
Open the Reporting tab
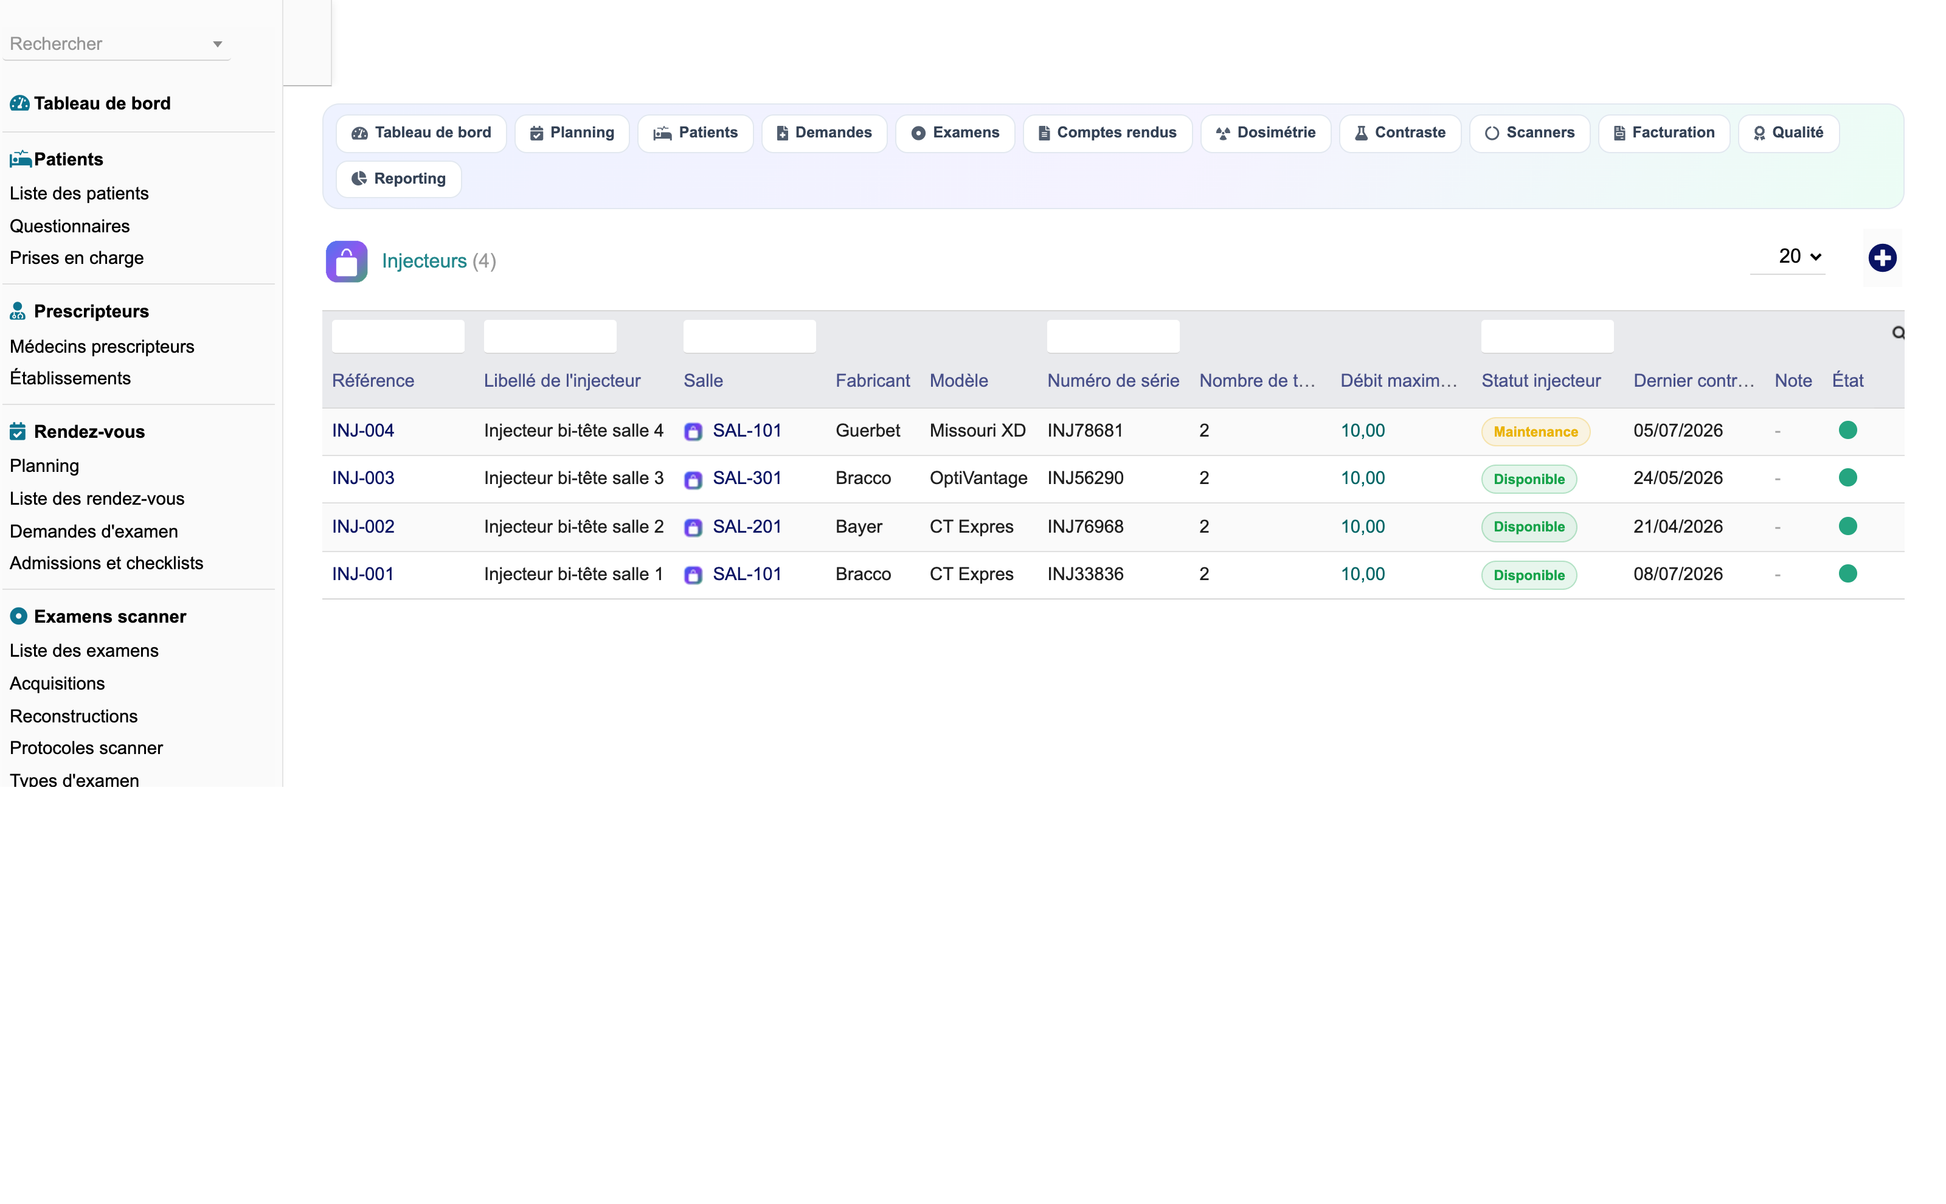click(399, 179)
